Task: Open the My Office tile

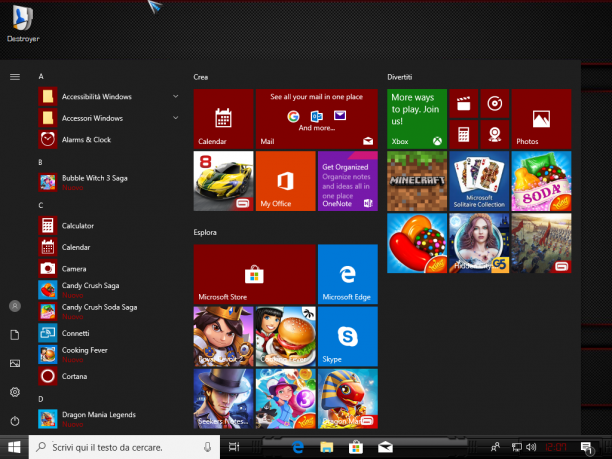Action: click(285, 181)
